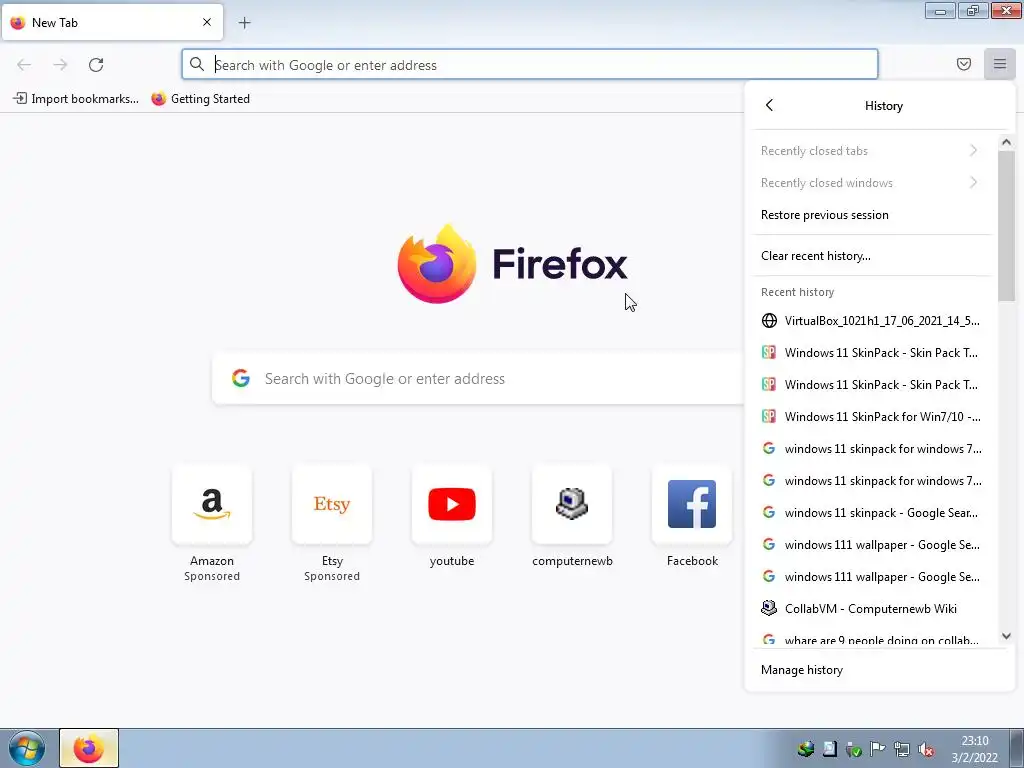Click the CollabVM computer favicon in history
The image size is (1024, 768).
tap(769, 609)
